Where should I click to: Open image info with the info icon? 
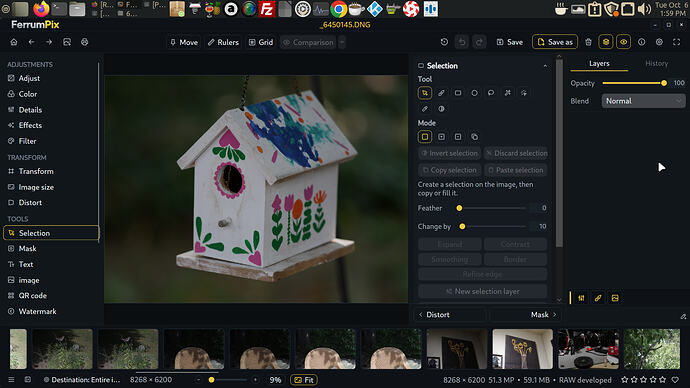(642, 42)
